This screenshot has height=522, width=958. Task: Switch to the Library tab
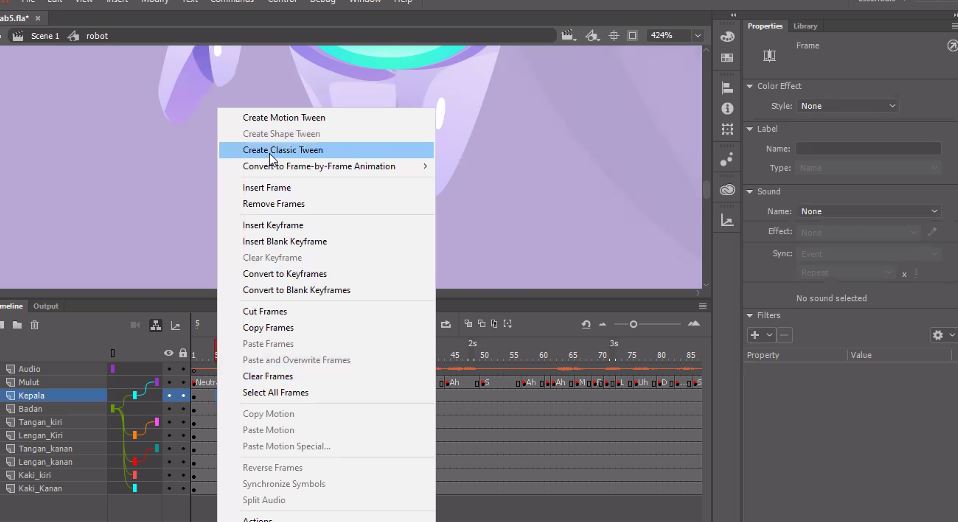pos(805,26)
